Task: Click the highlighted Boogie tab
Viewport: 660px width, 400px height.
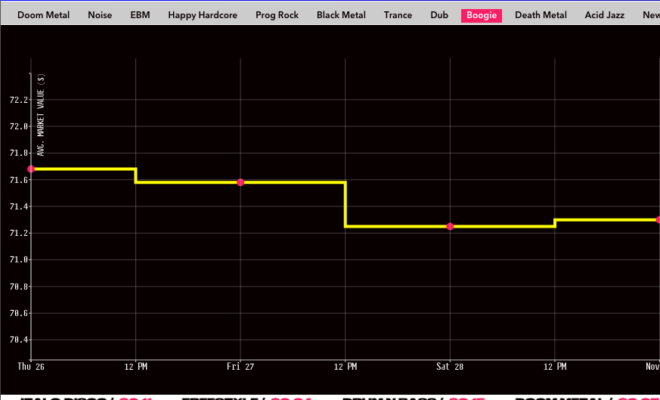Action: 481,16
